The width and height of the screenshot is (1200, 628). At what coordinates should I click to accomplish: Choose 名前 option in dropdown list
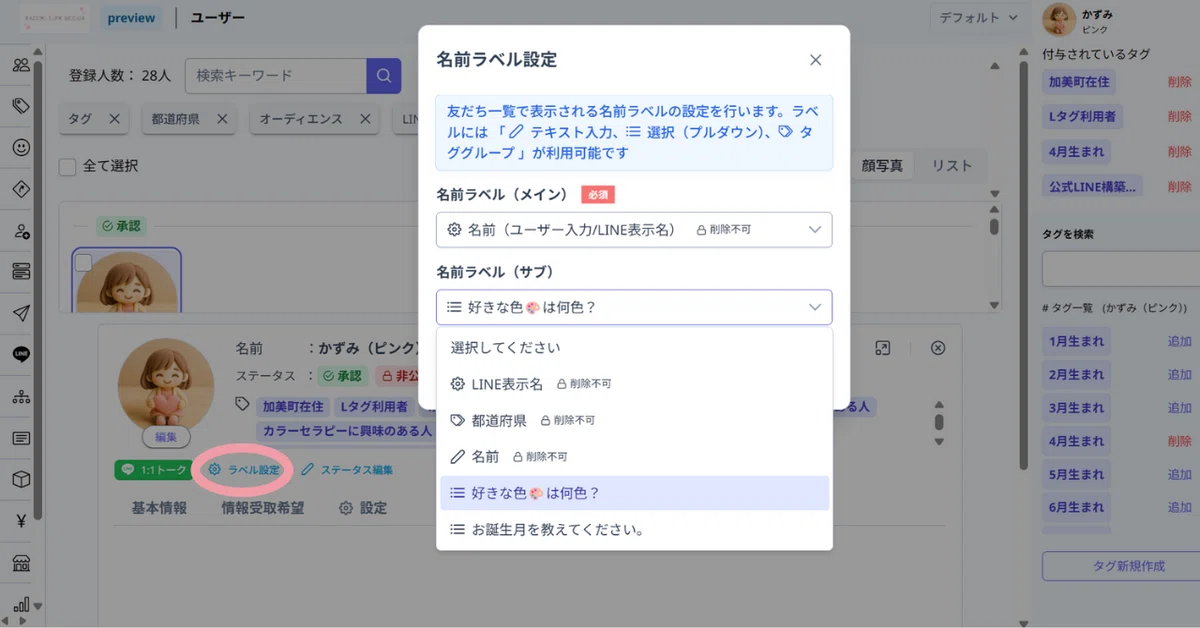[634, 456]
